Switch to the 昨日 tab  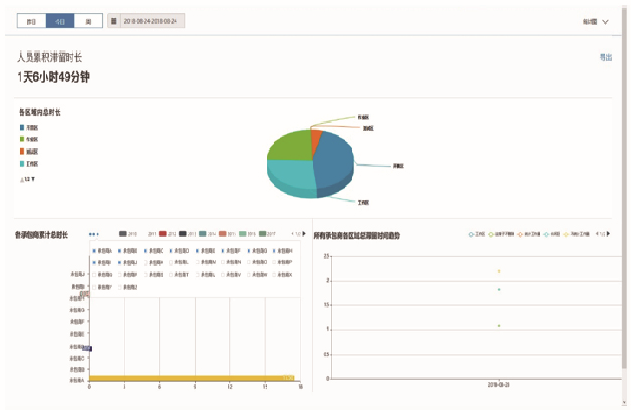[x=31, y=20]
